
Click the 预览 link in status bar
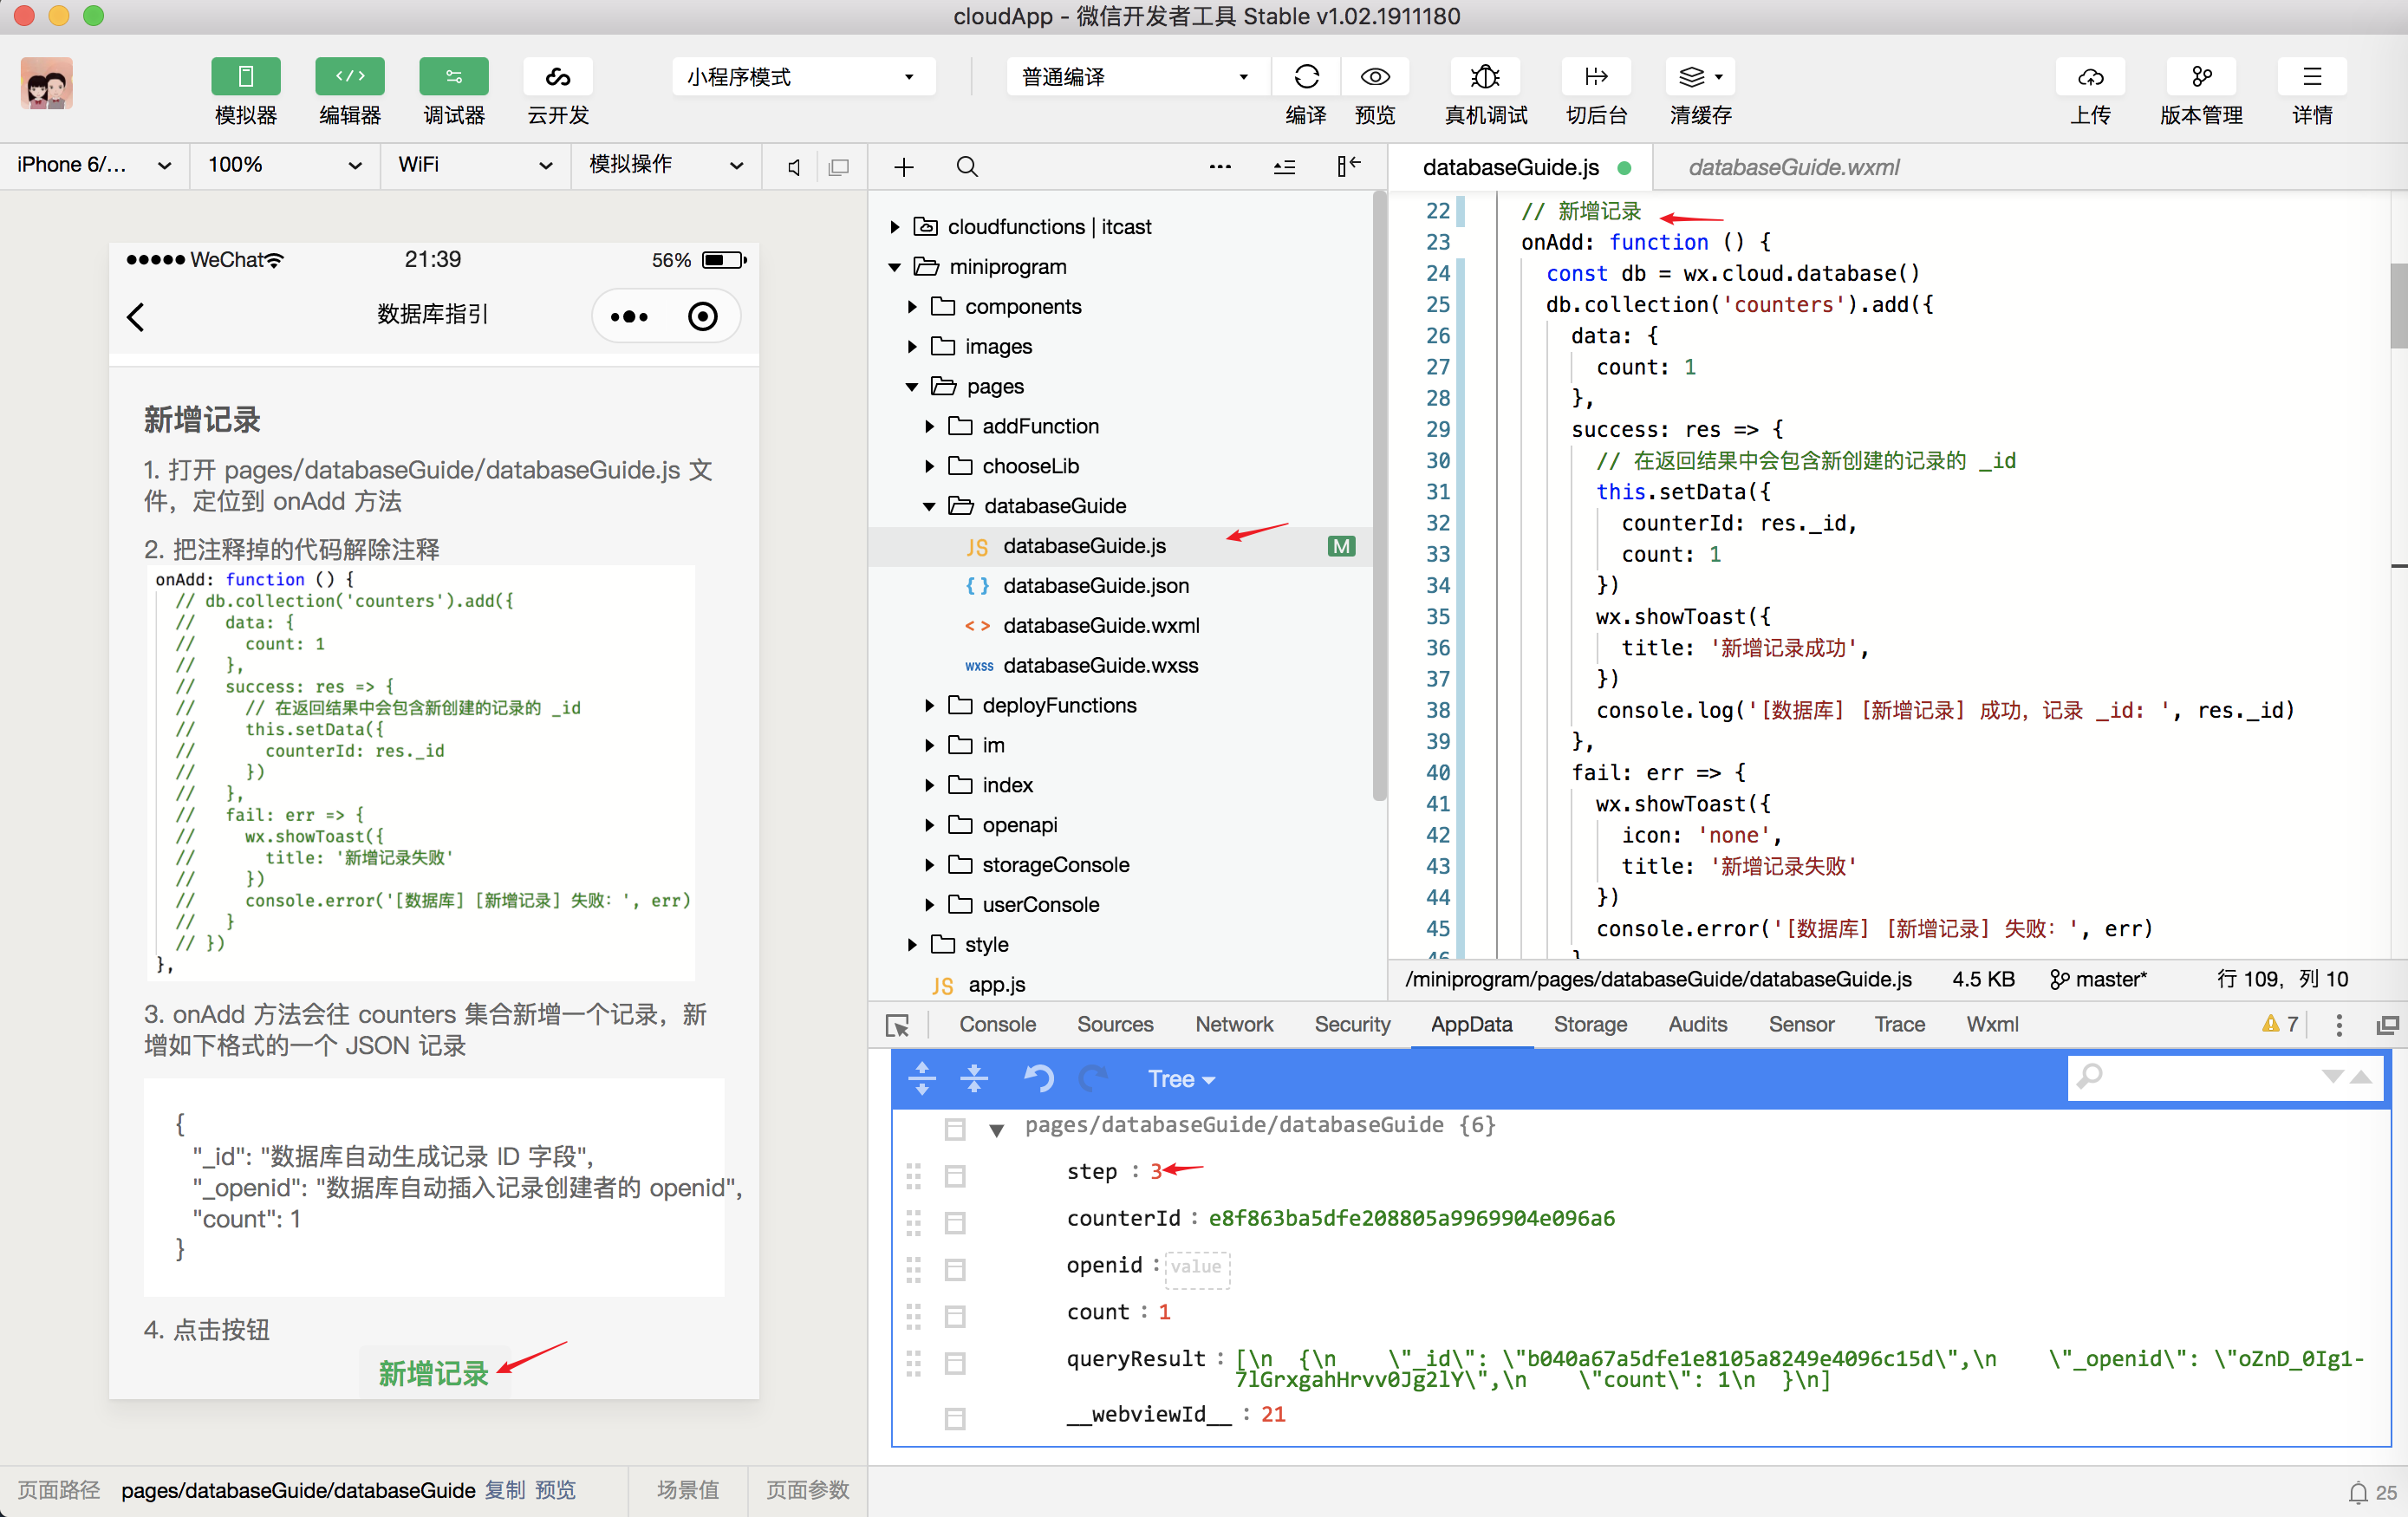pos(555,1491)
